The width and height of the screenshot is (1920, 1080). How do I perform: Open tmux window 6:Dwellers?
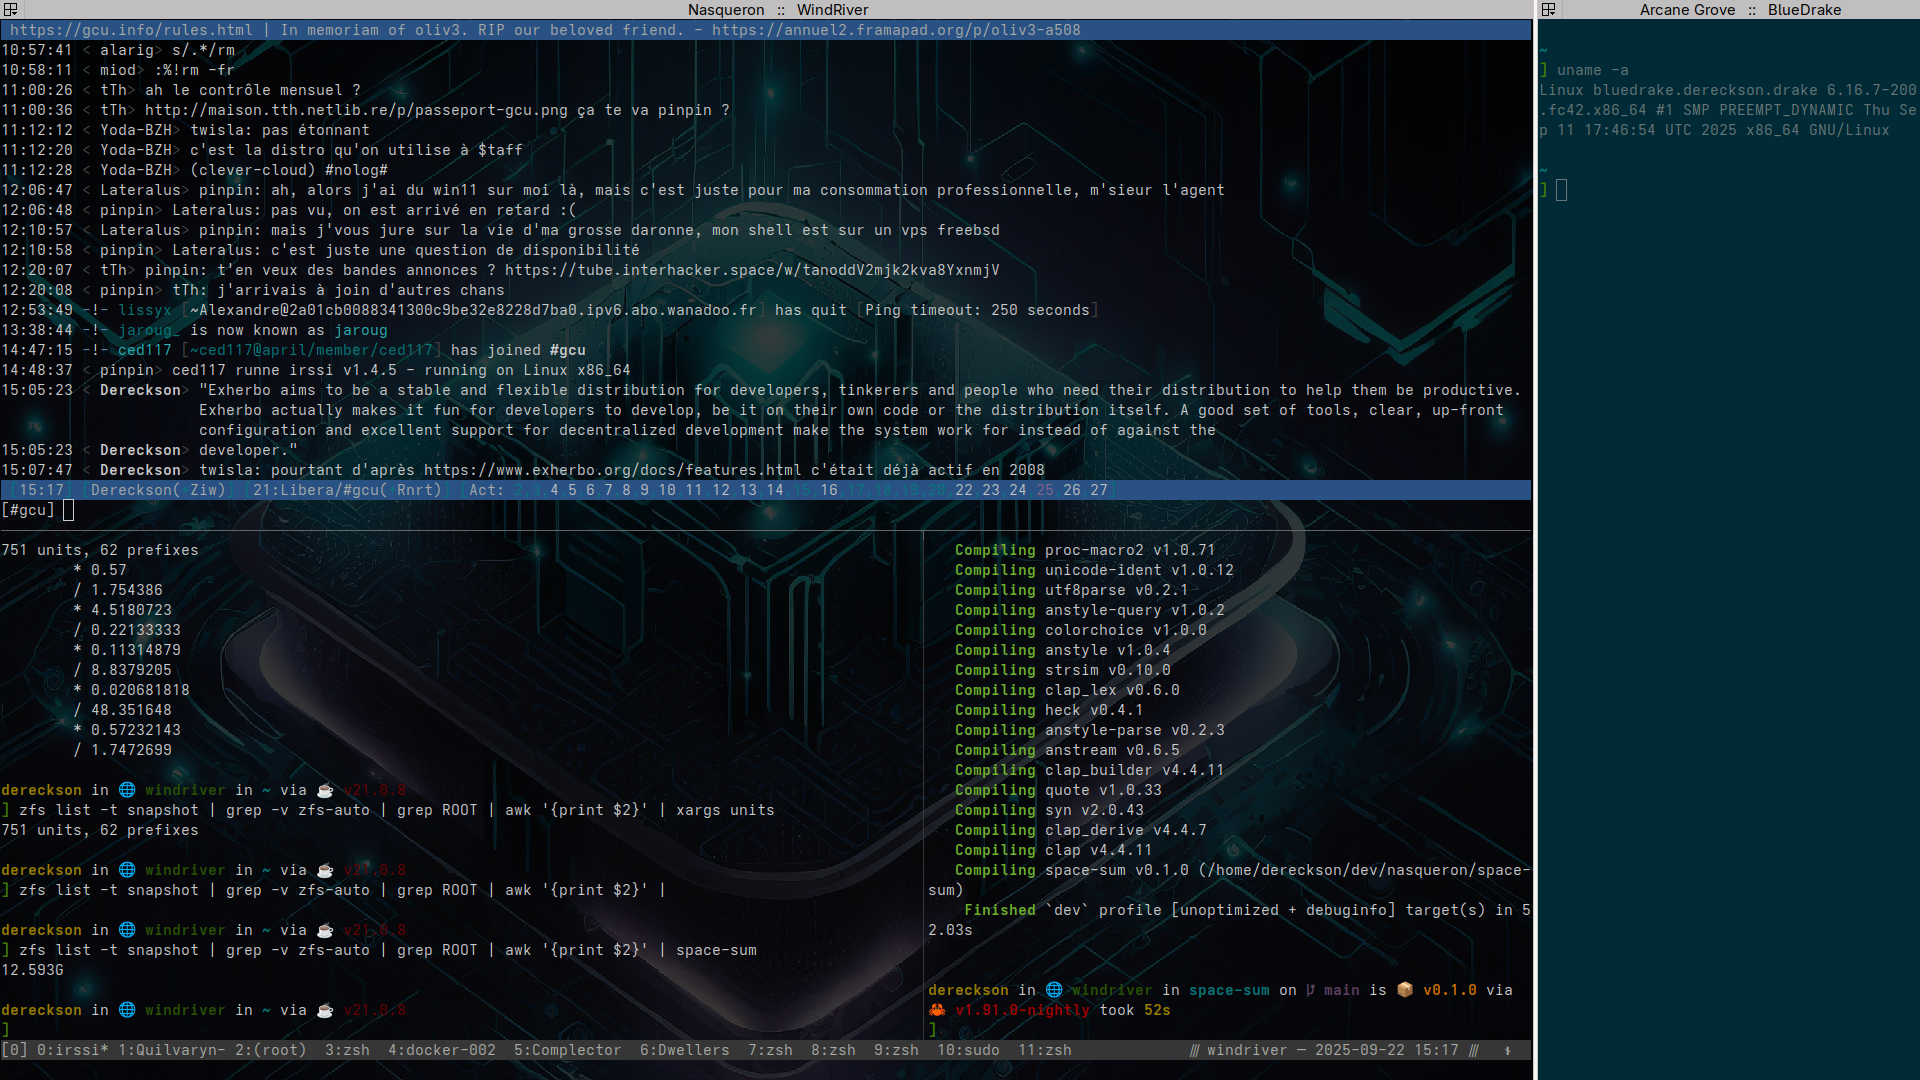pyautogui.click(x=684, y=1050)
